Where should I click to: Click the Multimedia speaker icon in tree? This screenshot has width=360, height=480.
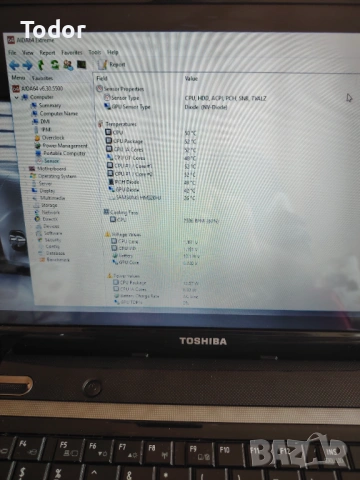35,198
